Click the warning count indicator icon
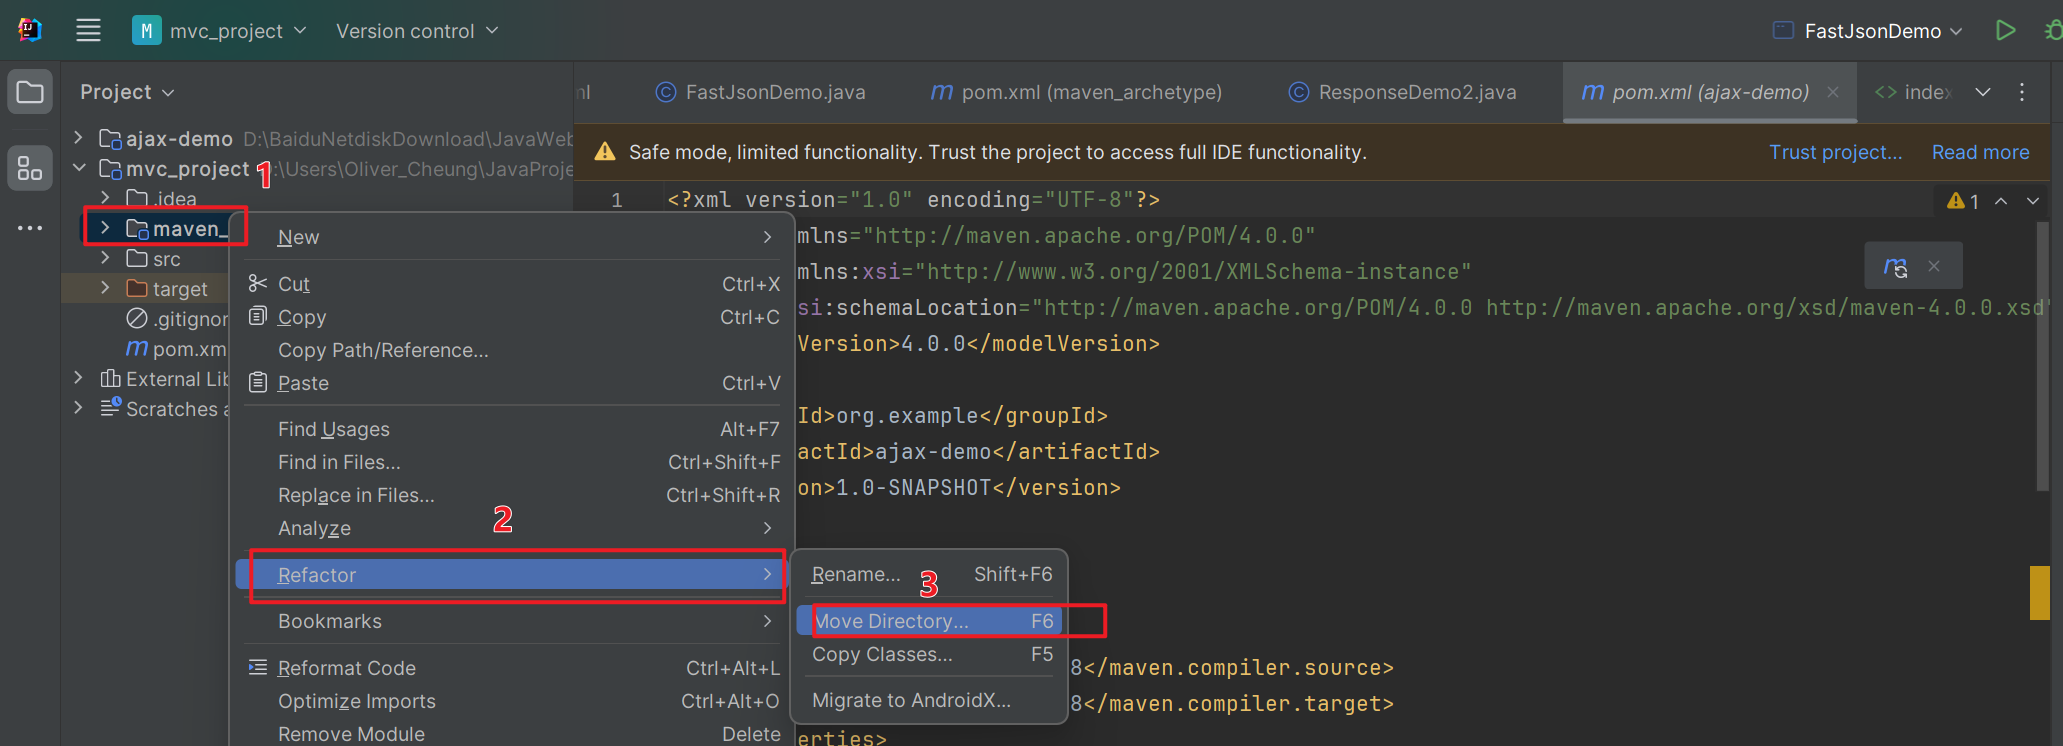The width and height of the screenshot is (2063, 746). point(1956,201)
